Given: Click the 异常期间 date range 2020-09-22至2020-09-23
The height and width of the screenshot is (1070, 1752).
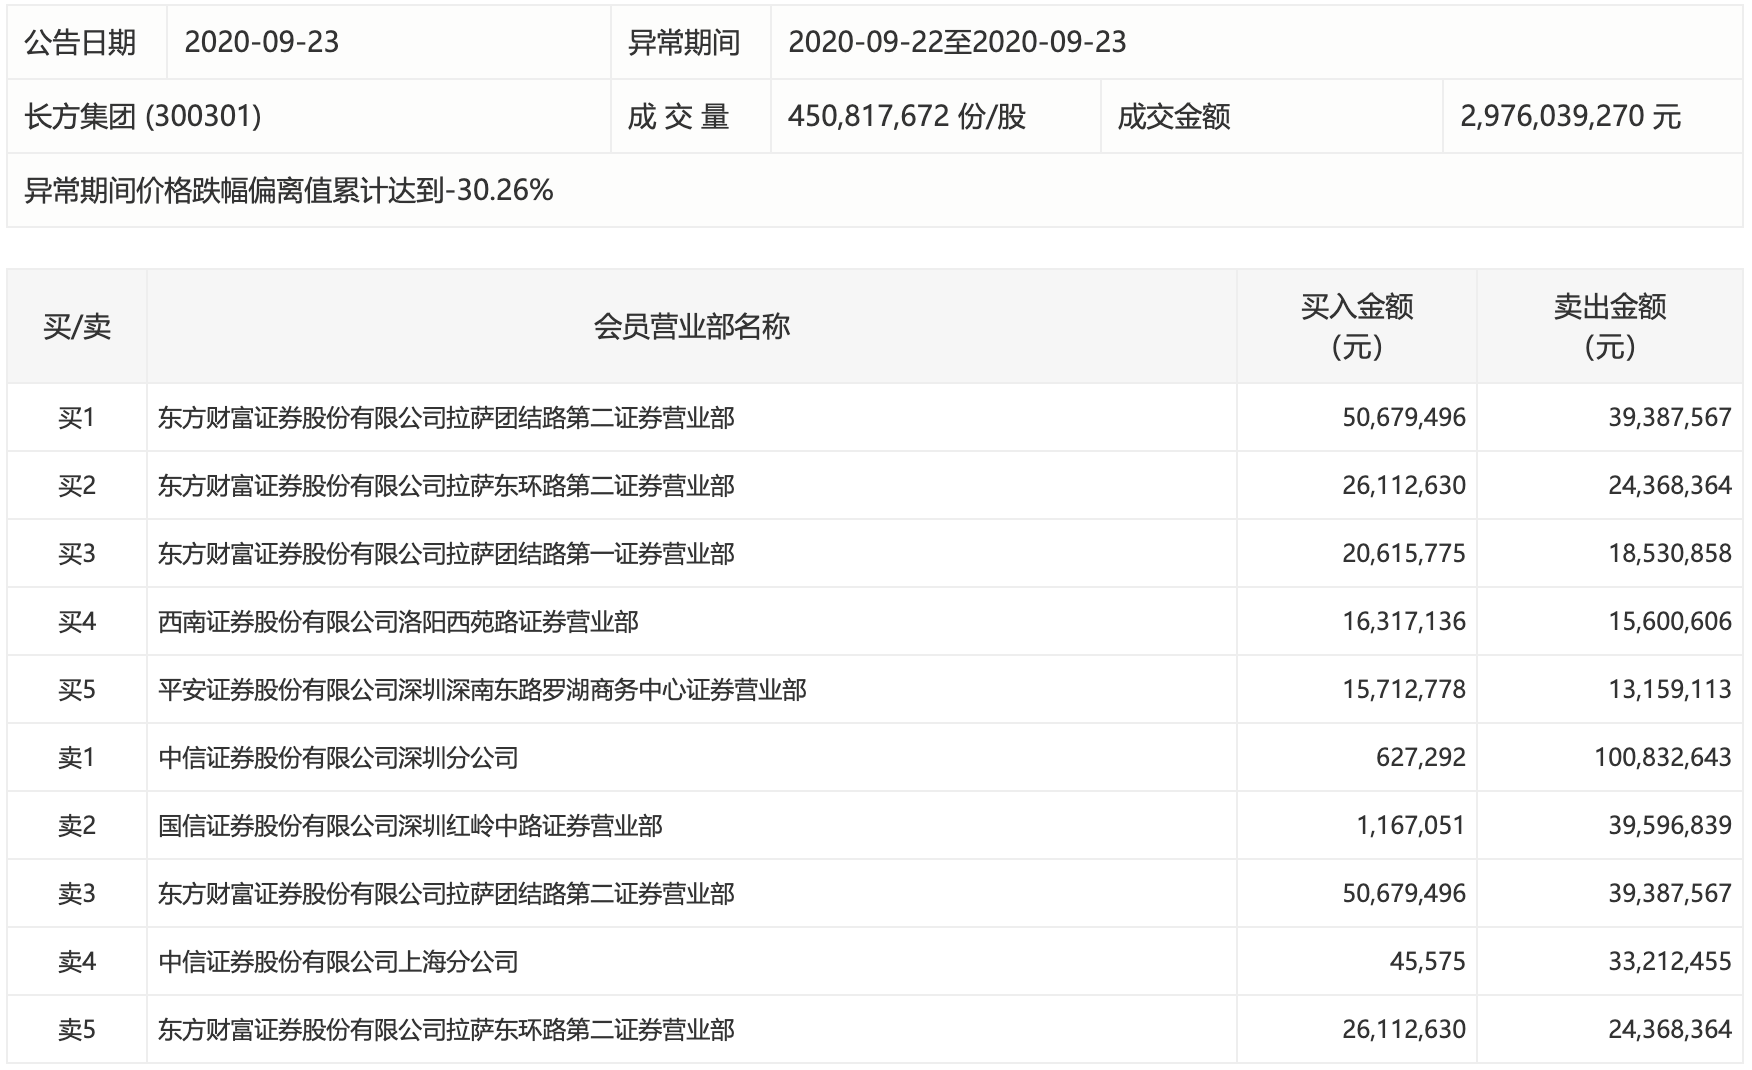Looking at the screenshot, I should point(957,42).
